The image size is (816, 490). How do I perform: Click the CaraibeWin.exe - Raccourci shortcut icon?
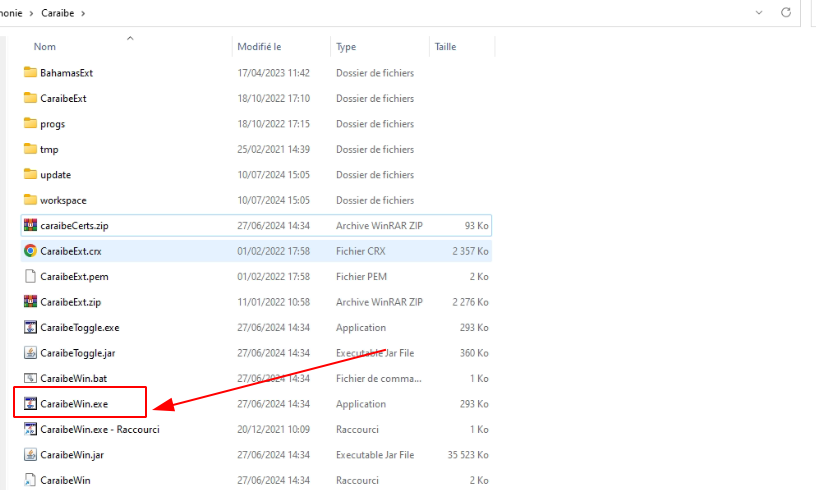tap(30, 429)
